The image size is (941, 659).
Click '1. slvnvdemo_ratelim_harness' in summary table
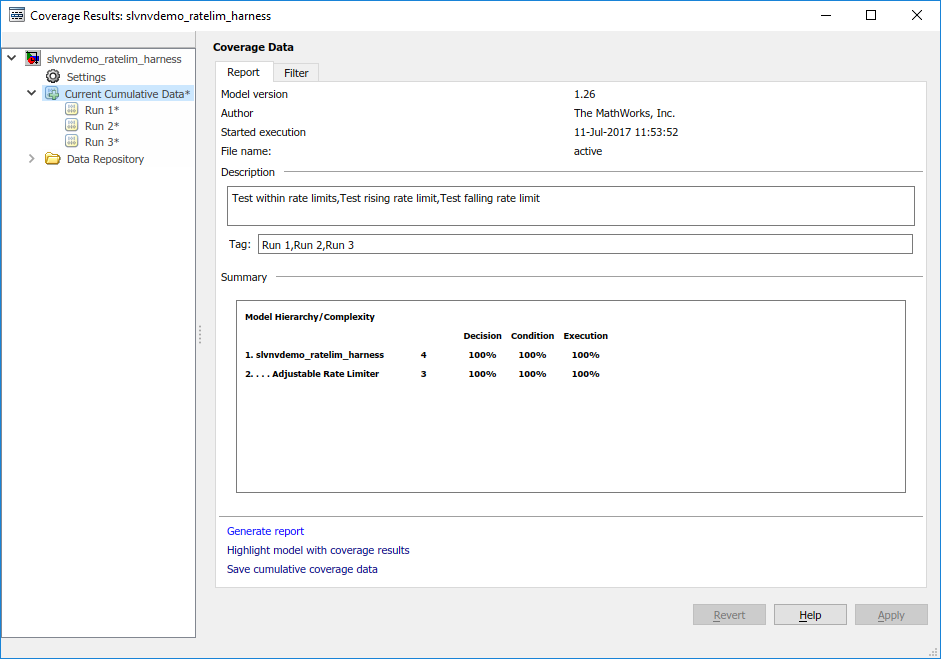314,355
